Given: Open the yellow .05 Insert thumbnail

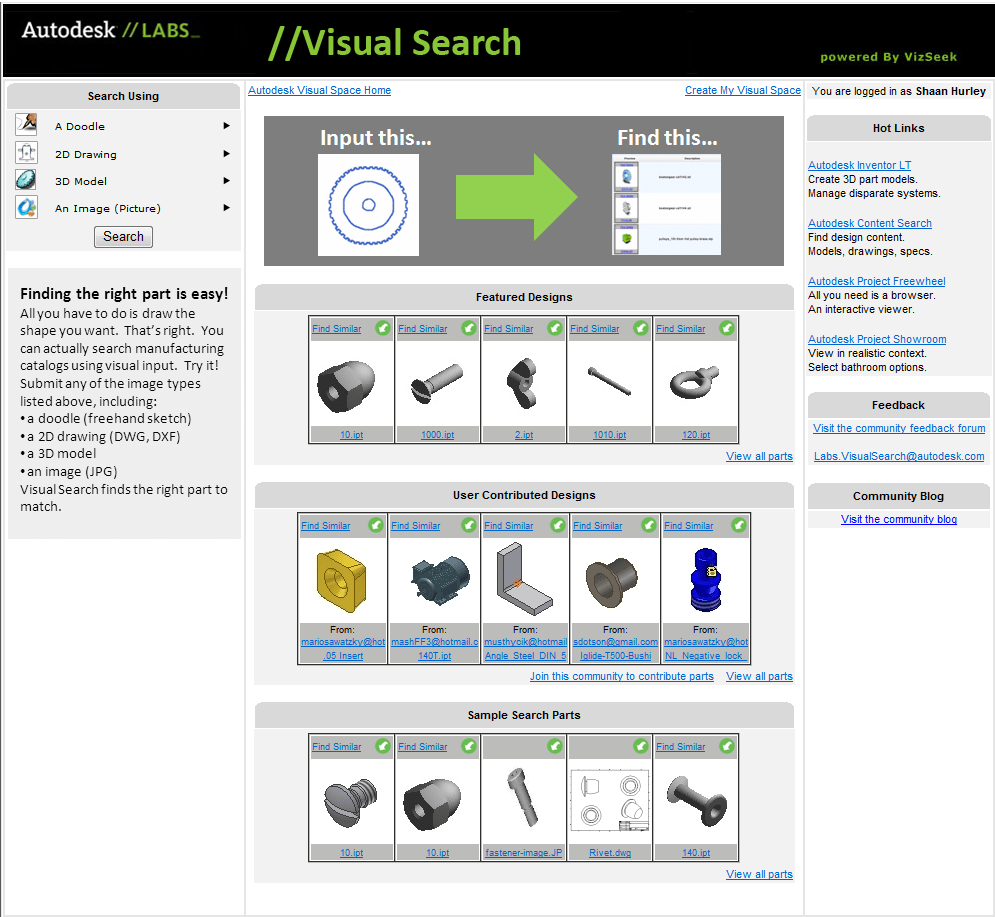Looking at the screenshot, I should pyautogui.click(x=341, y=581).
